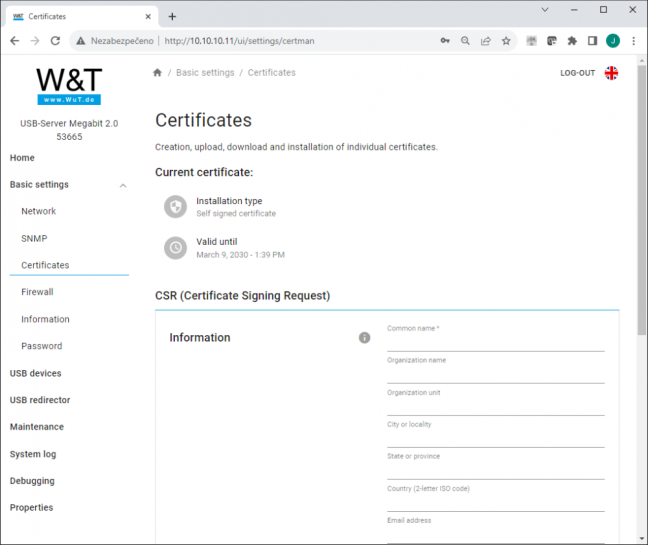The image size is (648, 545).
Task: Share this page via share icon
Action: (x=486, y=41)
